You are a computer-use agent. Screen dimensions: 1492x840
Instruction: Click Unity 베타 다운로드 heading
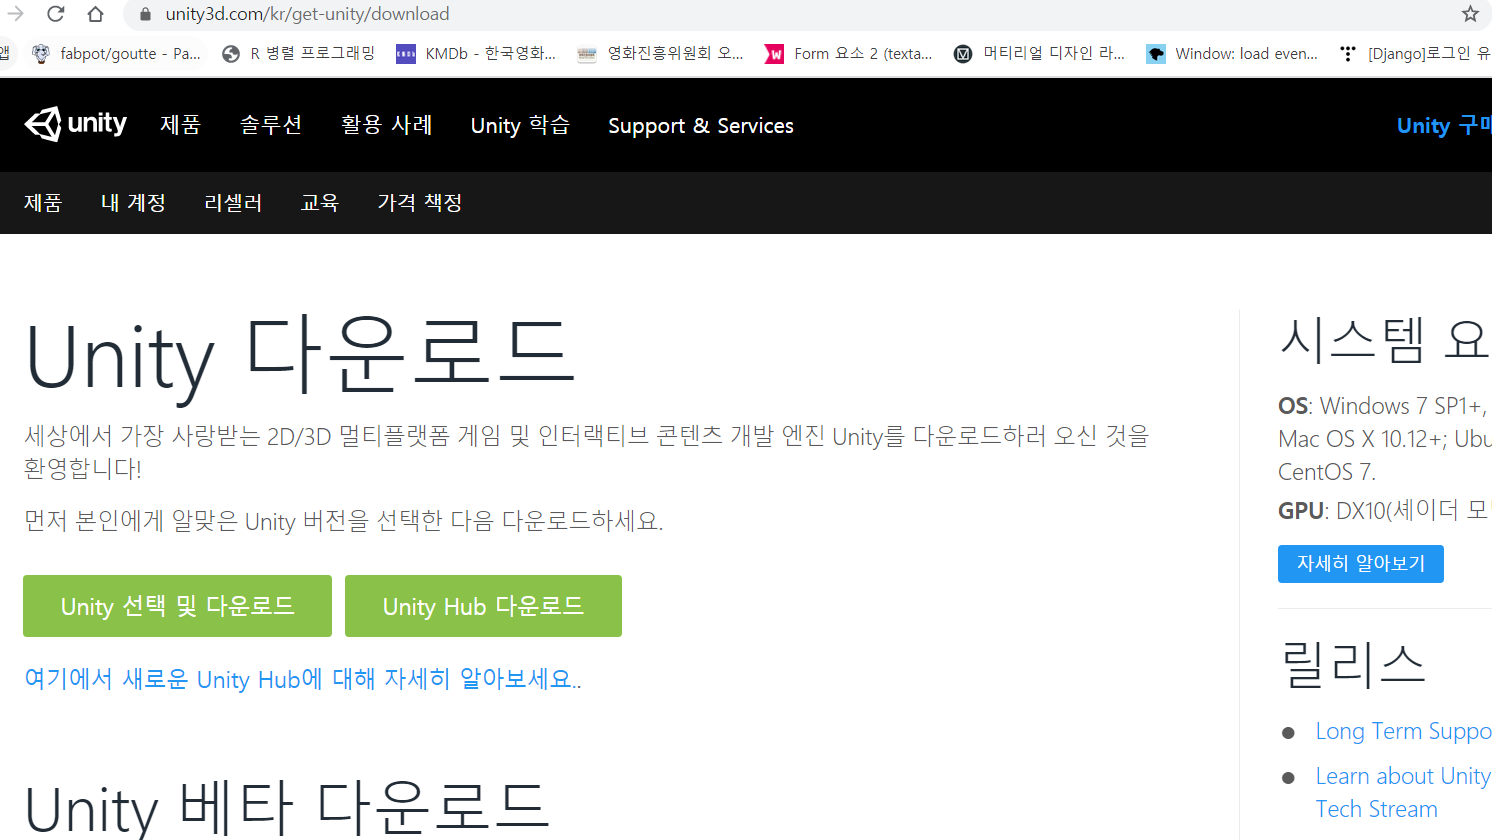(x=287, y=808)
